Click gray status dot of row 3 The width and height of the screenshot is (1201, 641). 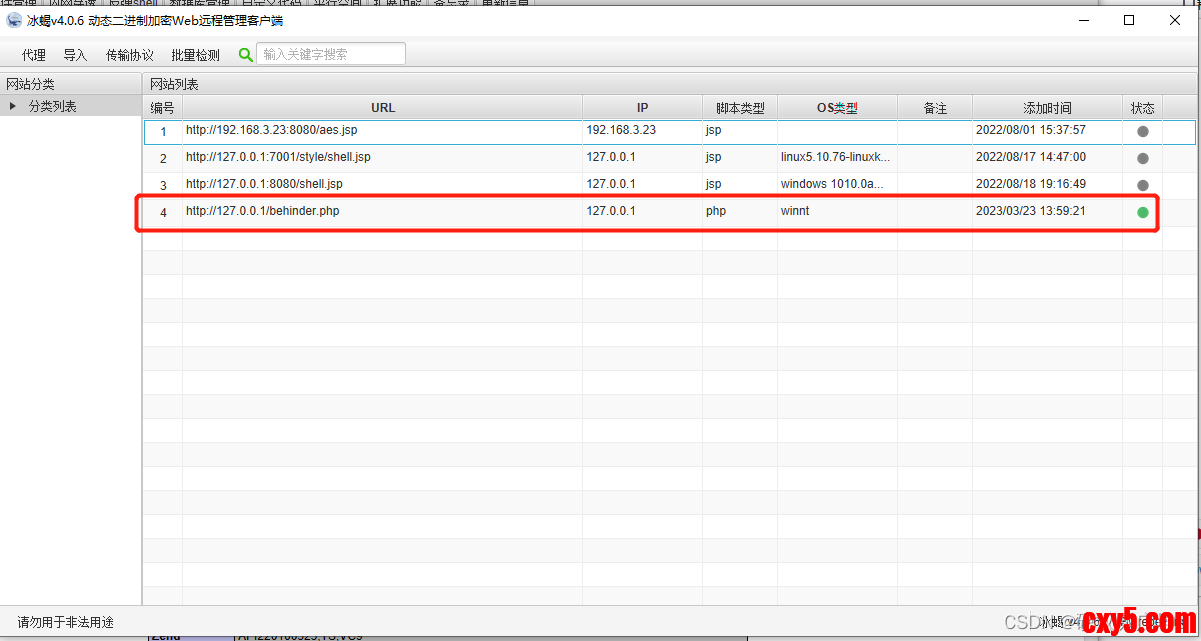1142,185
